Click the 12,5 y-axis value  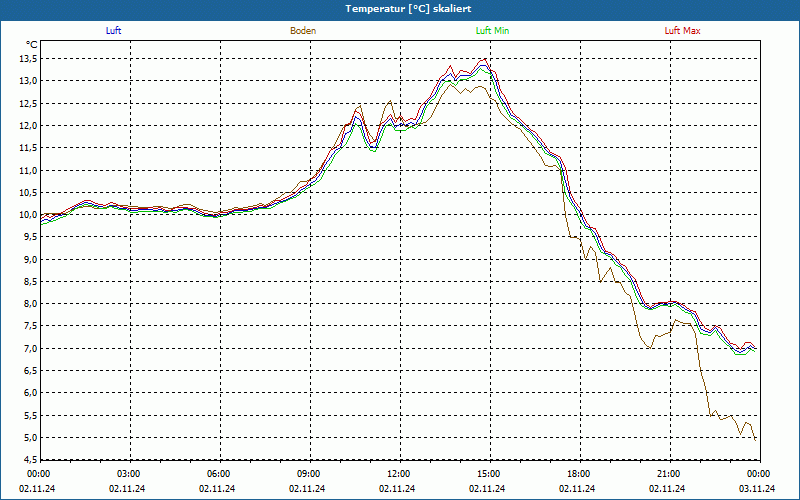pos(28,104)
